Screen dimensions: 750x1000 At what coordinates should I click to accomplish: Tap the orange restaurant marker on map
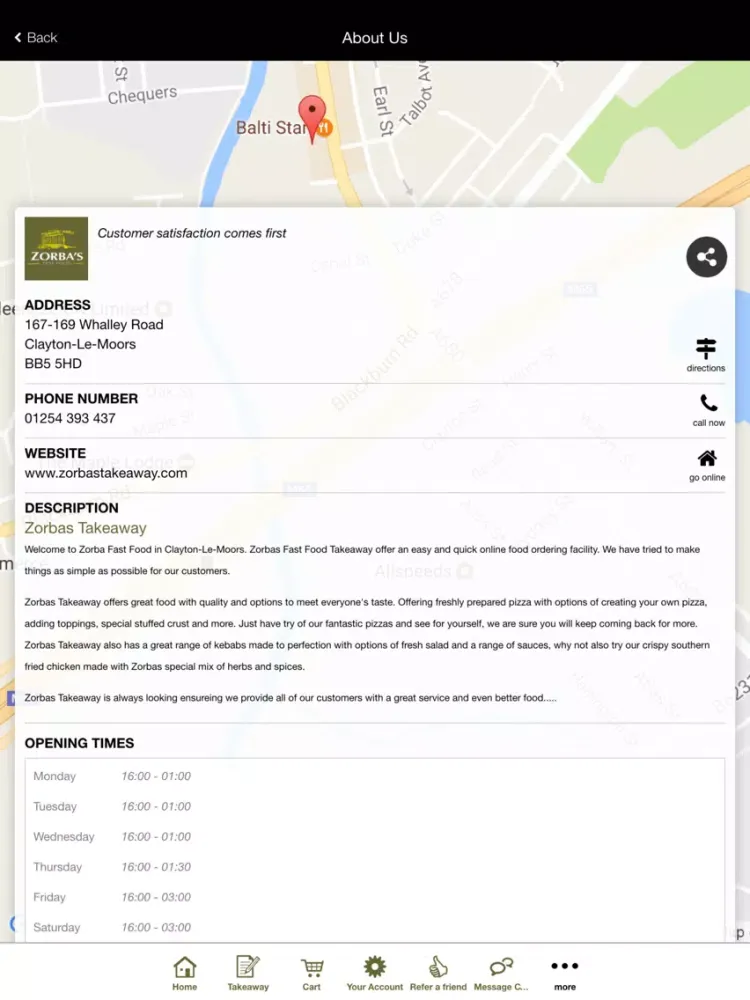(325, 128)
